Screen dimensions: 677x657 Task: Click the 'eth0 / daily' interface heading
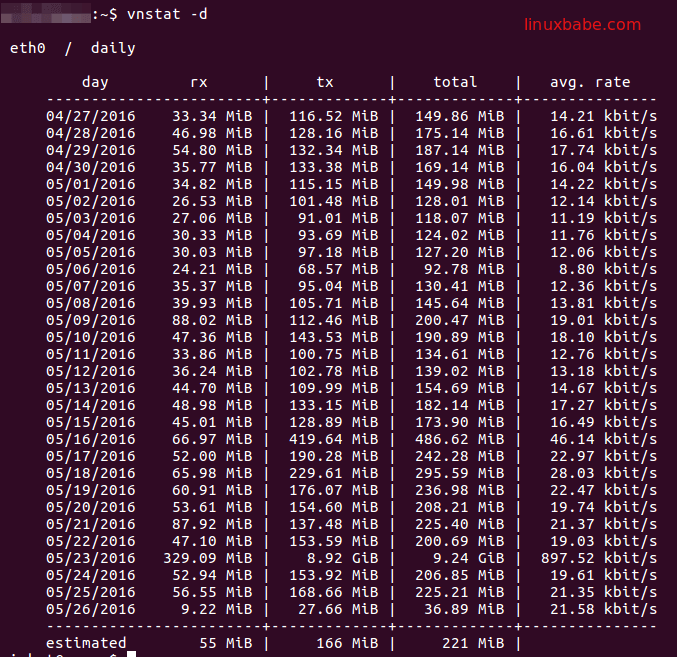(72, 48)
